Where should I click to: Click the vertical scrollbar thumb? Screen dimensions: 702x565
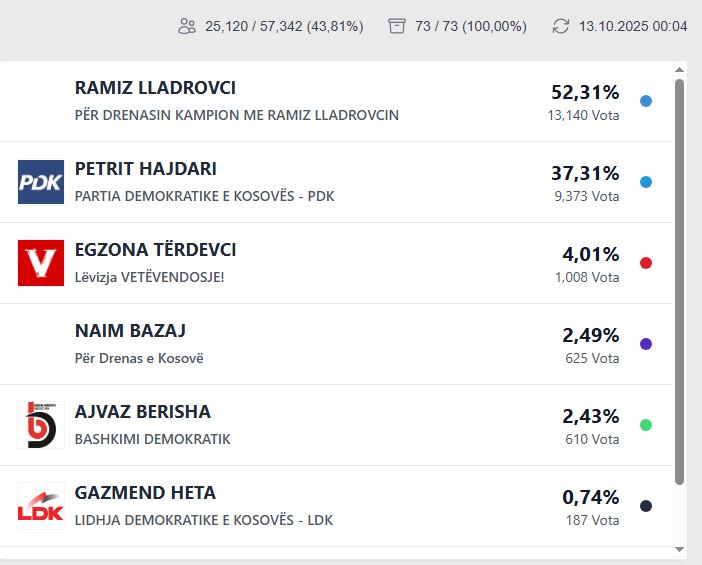click(680, 280)
